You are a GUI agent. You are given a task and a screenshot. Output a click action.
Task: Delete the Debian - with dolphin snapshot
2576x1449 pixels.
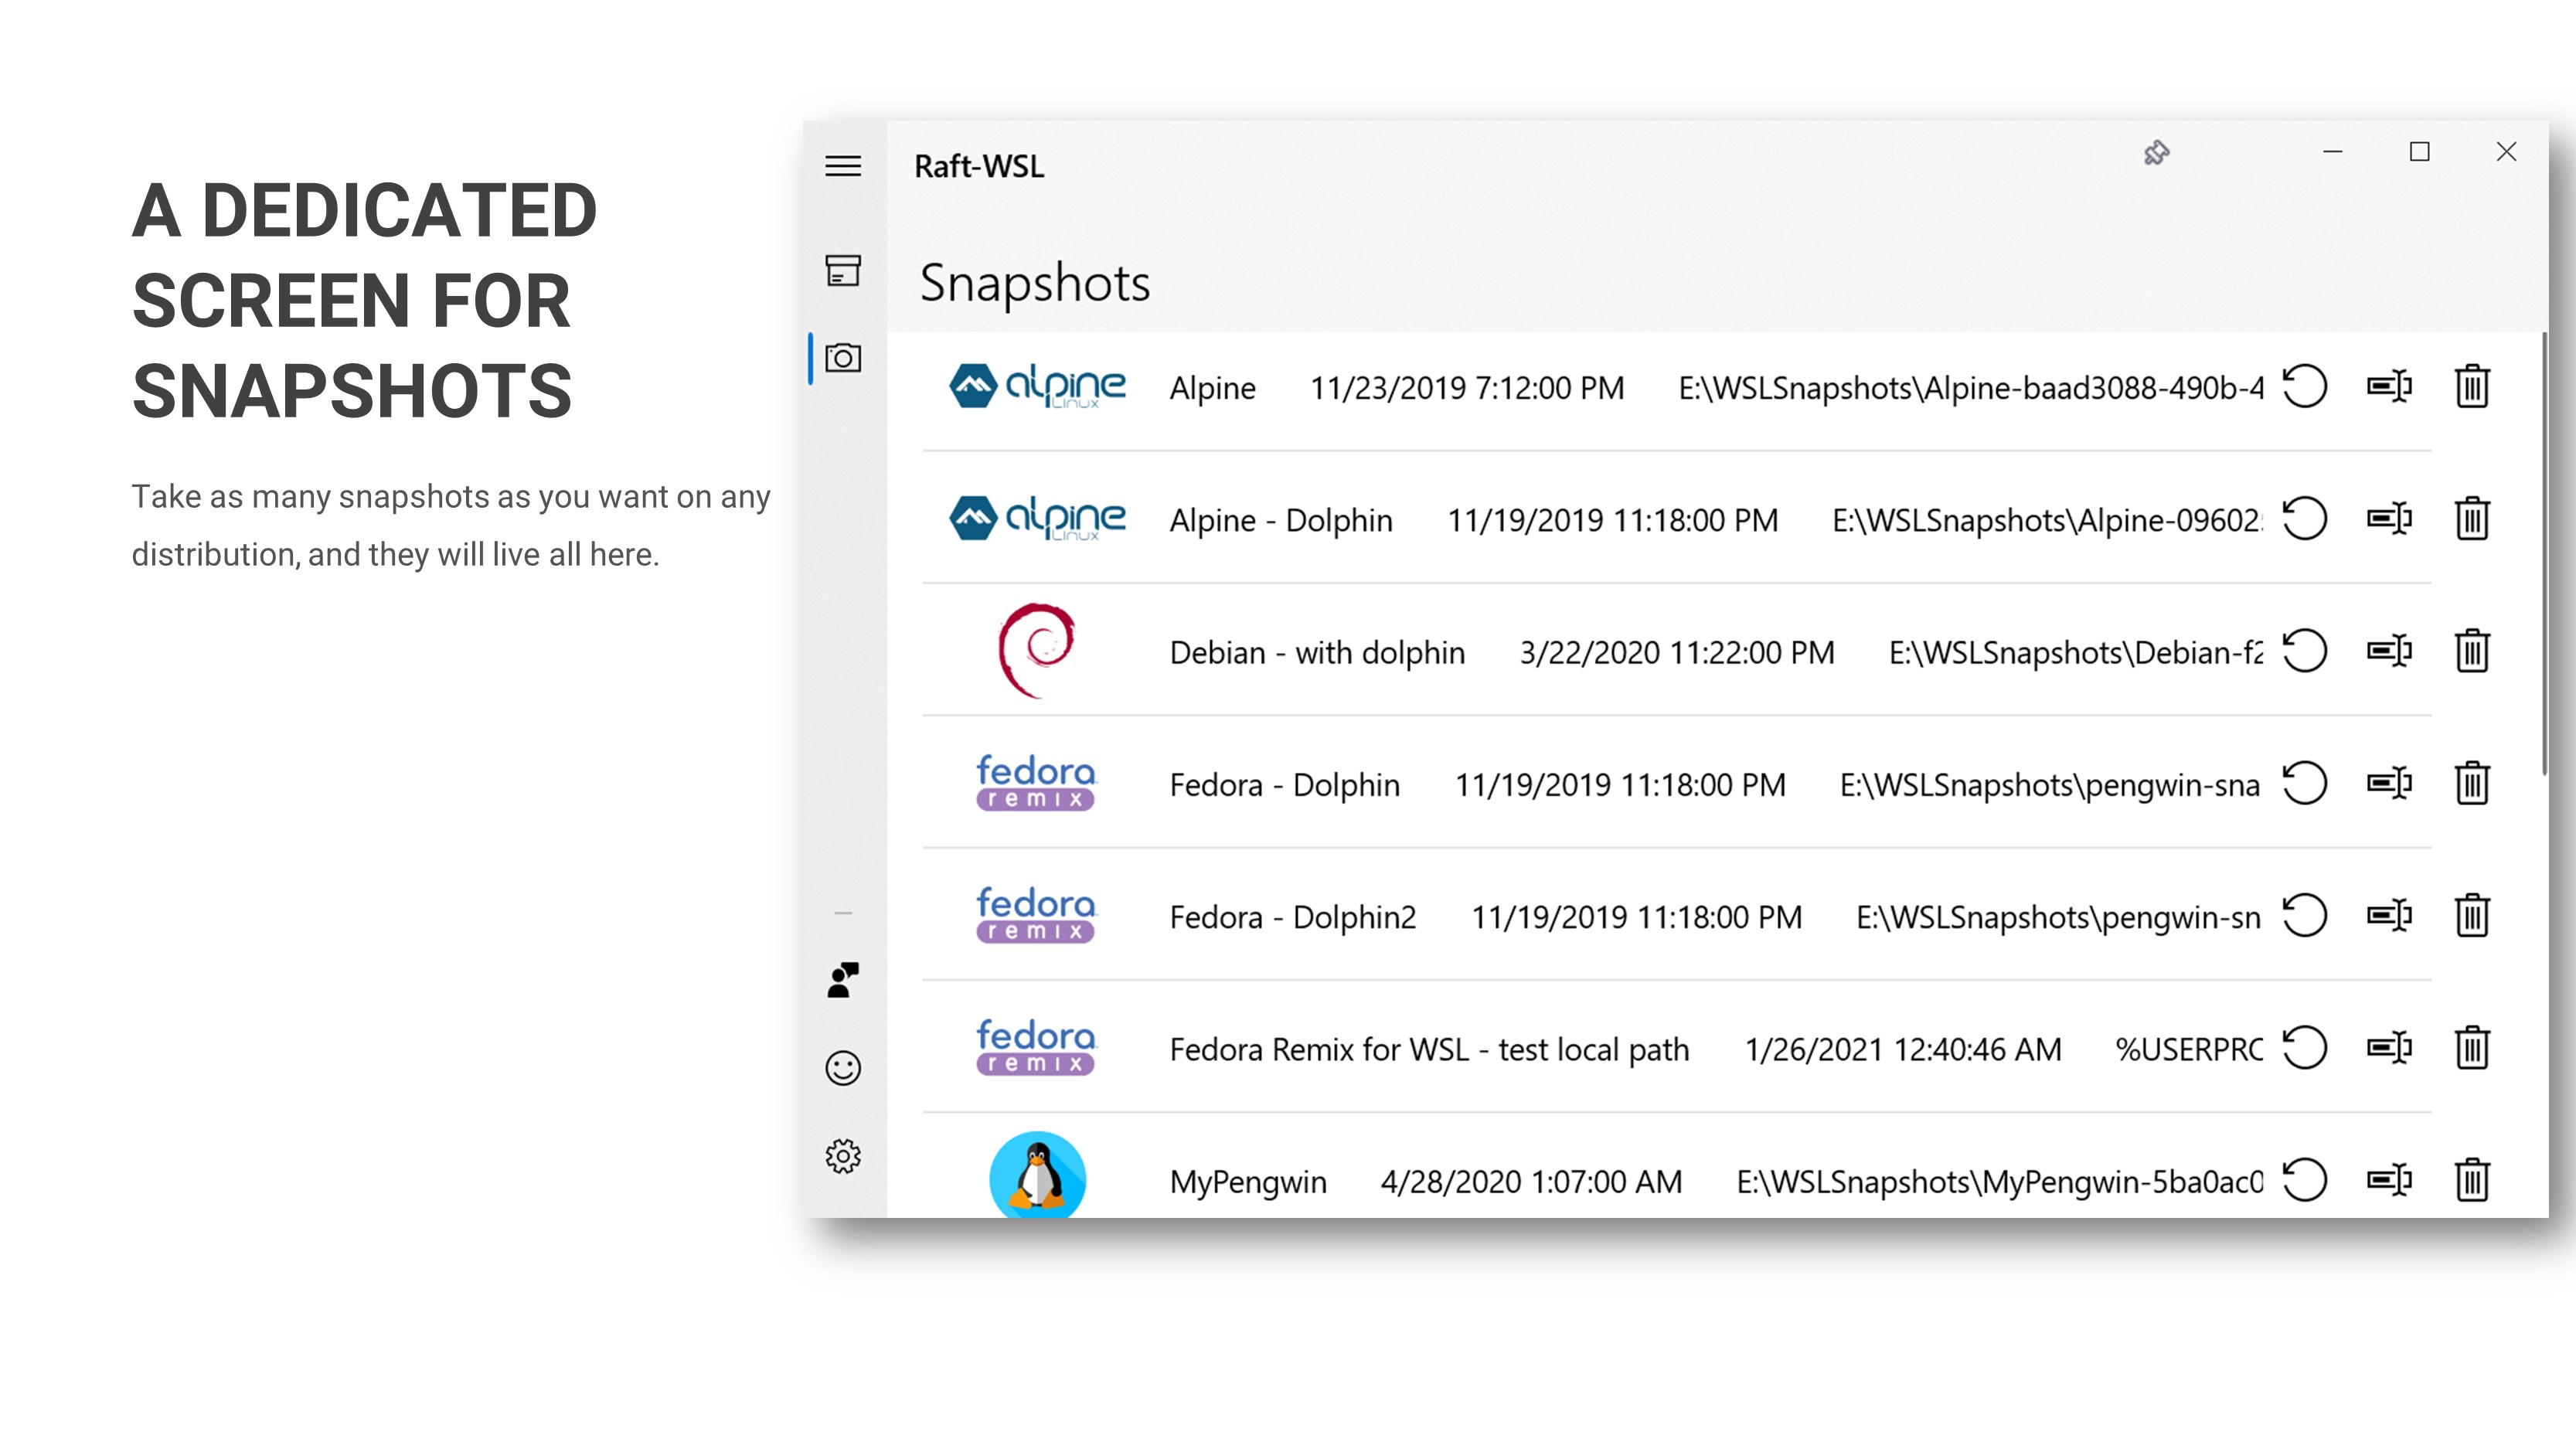(x=2472, y=651)
